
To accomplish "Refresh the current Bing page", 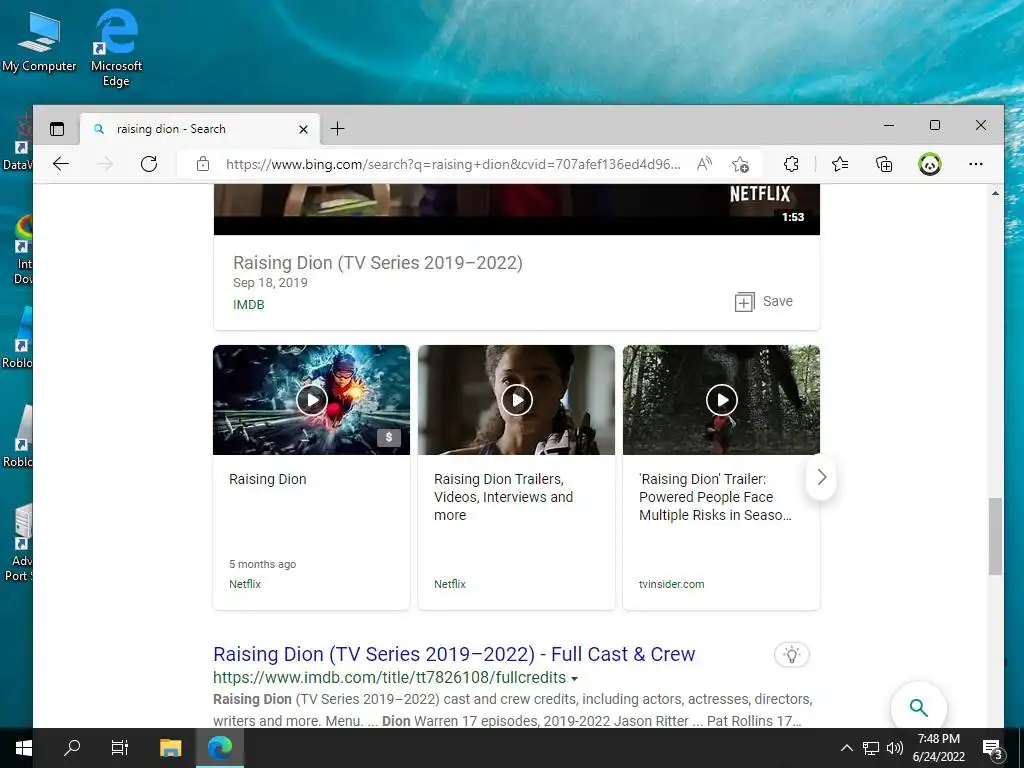I will (149, 164).
